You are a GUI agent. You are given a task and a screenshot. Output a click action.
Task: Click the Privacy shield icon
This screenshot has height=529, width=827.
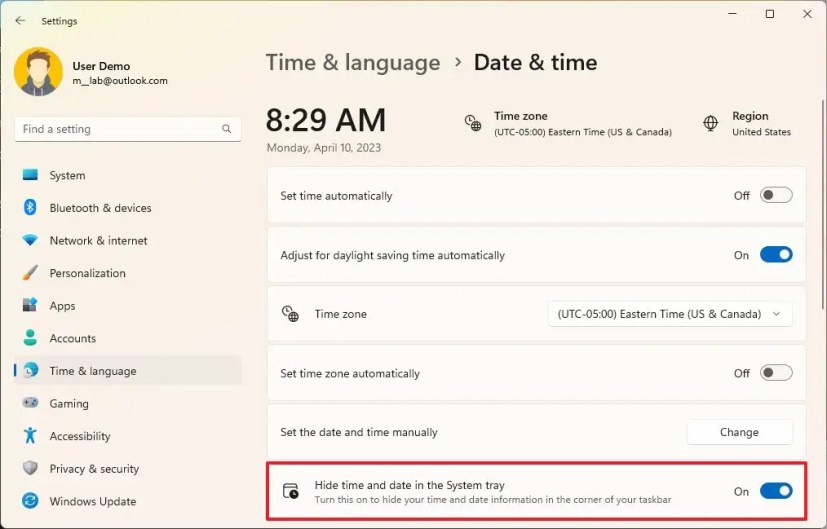(x=30, y=468)
